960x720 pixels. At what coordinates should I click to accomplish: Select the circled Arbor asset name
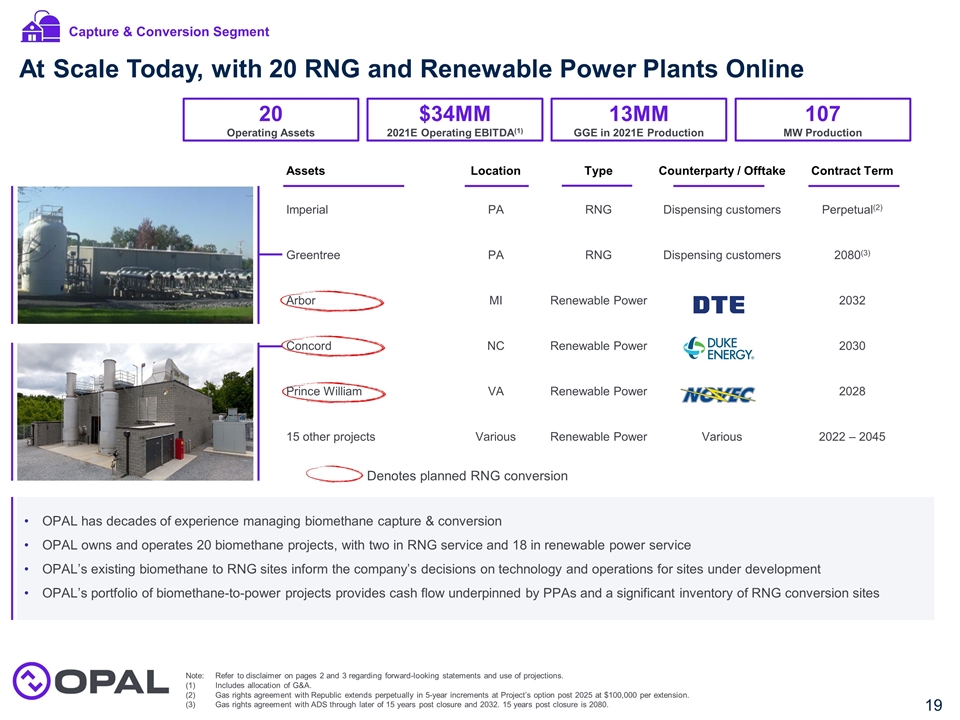point(301,300)
